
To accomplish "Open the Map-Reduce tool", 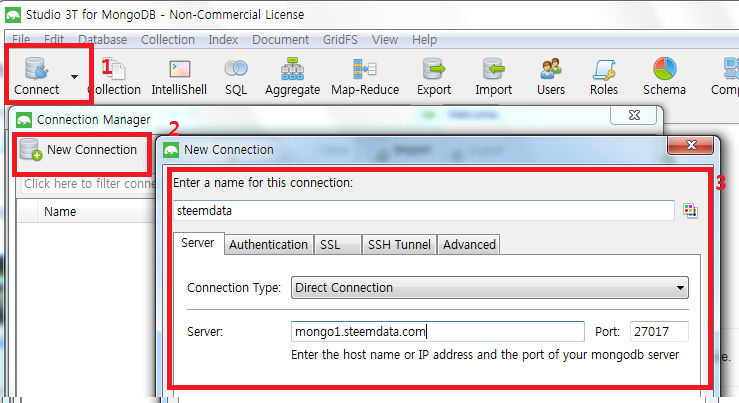I will [x=365, y=76].
